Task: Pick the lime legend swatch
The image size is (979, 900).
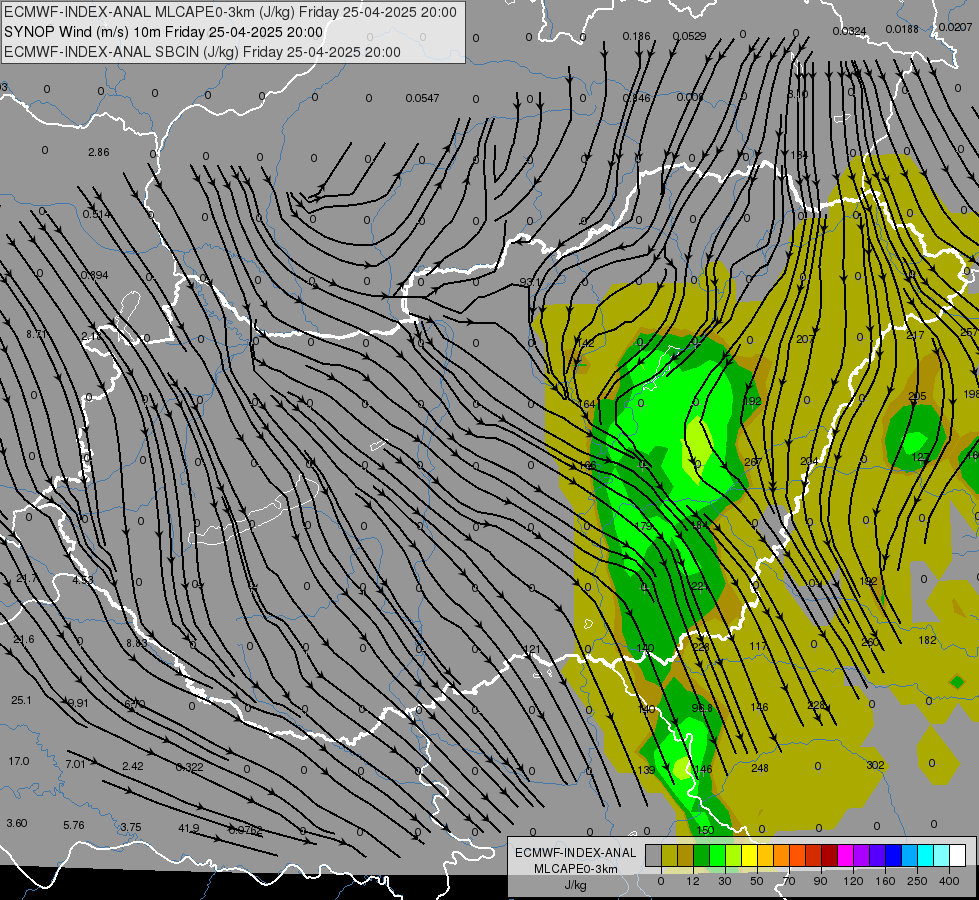Action: click(733, 856)
